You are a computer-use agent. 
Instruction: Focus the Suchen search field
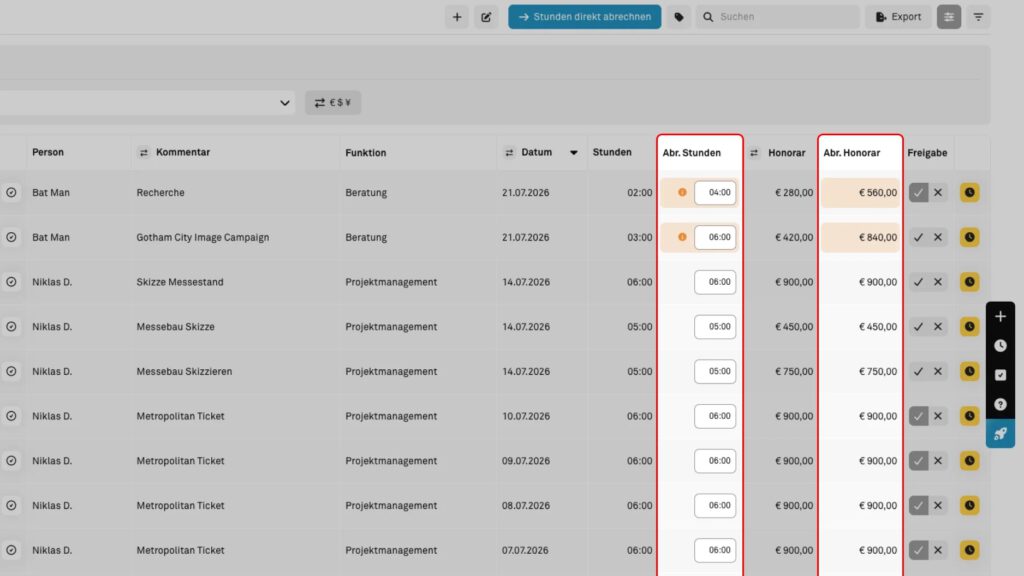(778, 17)
